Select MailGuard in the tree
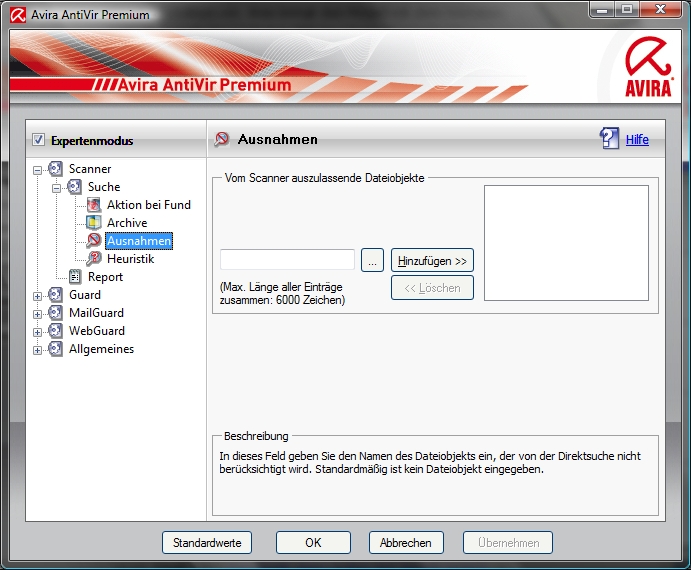691x570 pixels. (96, 313)
